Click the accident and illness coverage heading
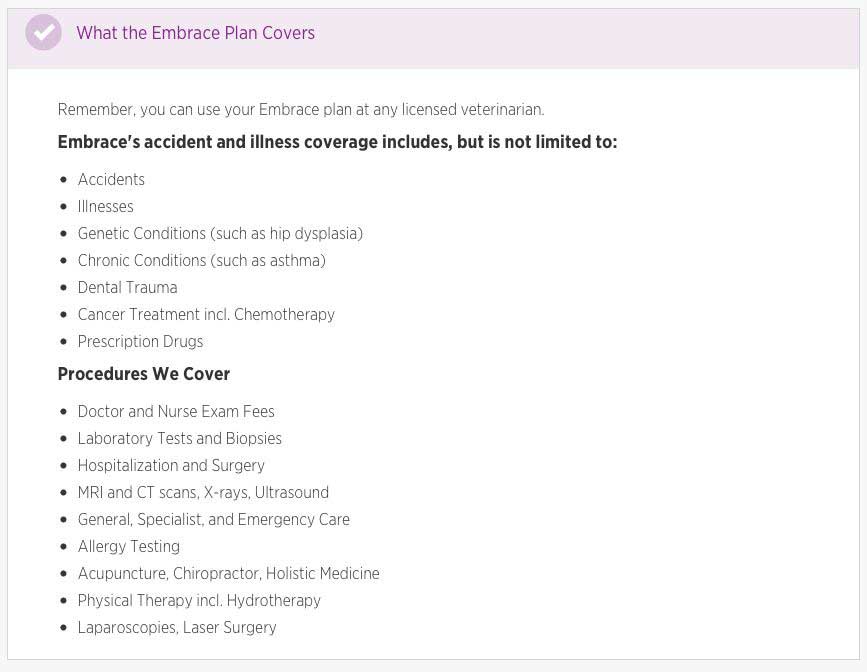 point(337,142)
